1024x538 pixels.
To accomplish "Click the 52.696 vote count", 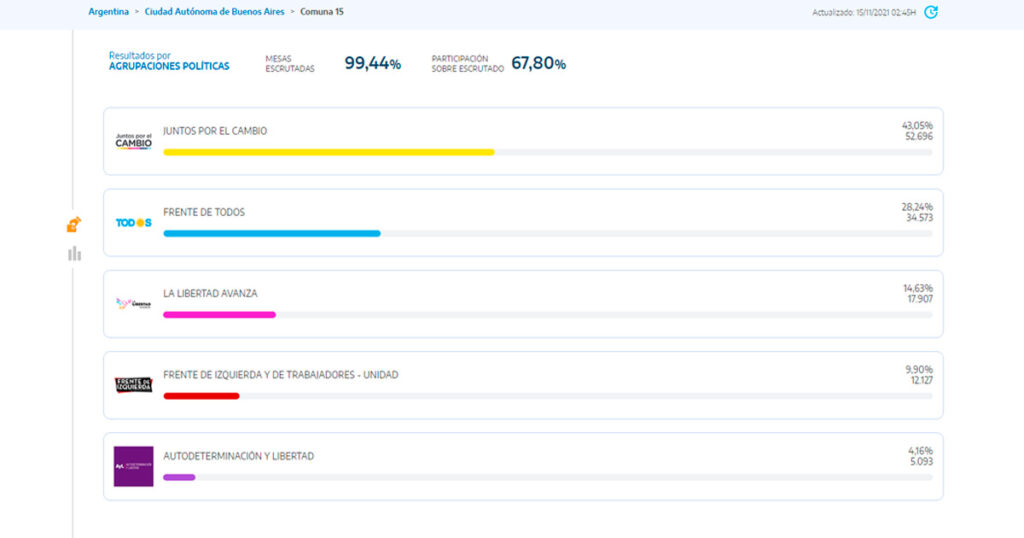I will 919,136.
